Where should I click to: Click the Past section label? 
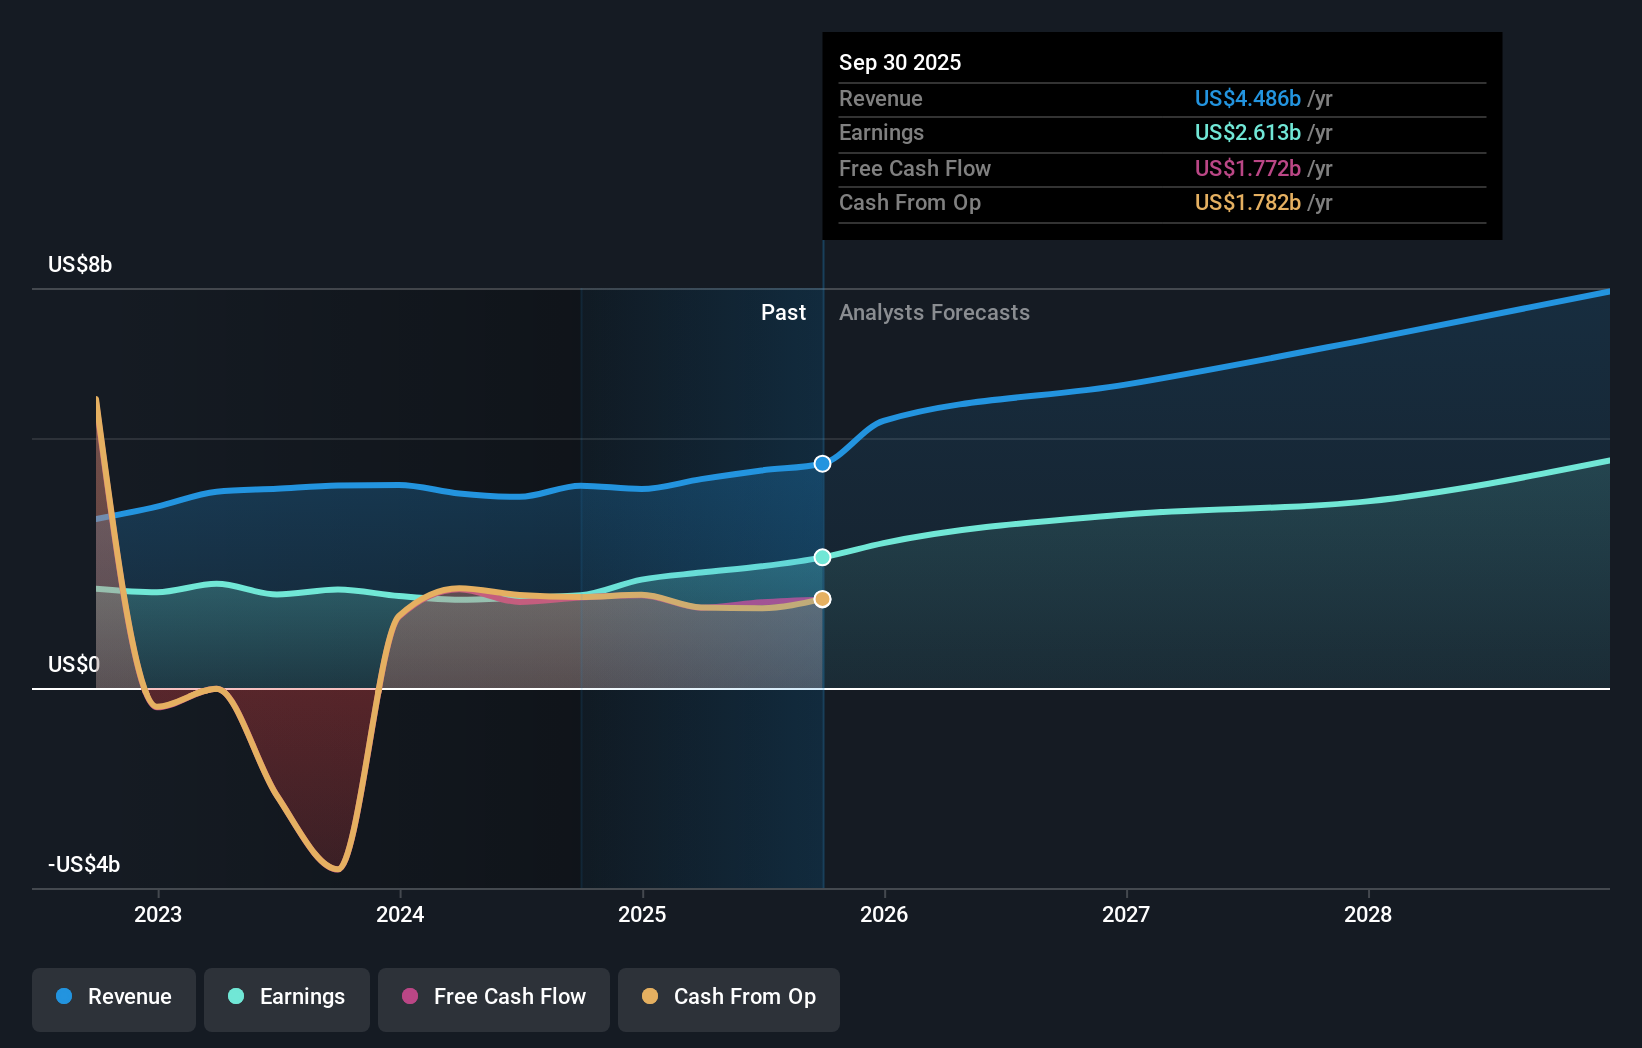point(783,313)
